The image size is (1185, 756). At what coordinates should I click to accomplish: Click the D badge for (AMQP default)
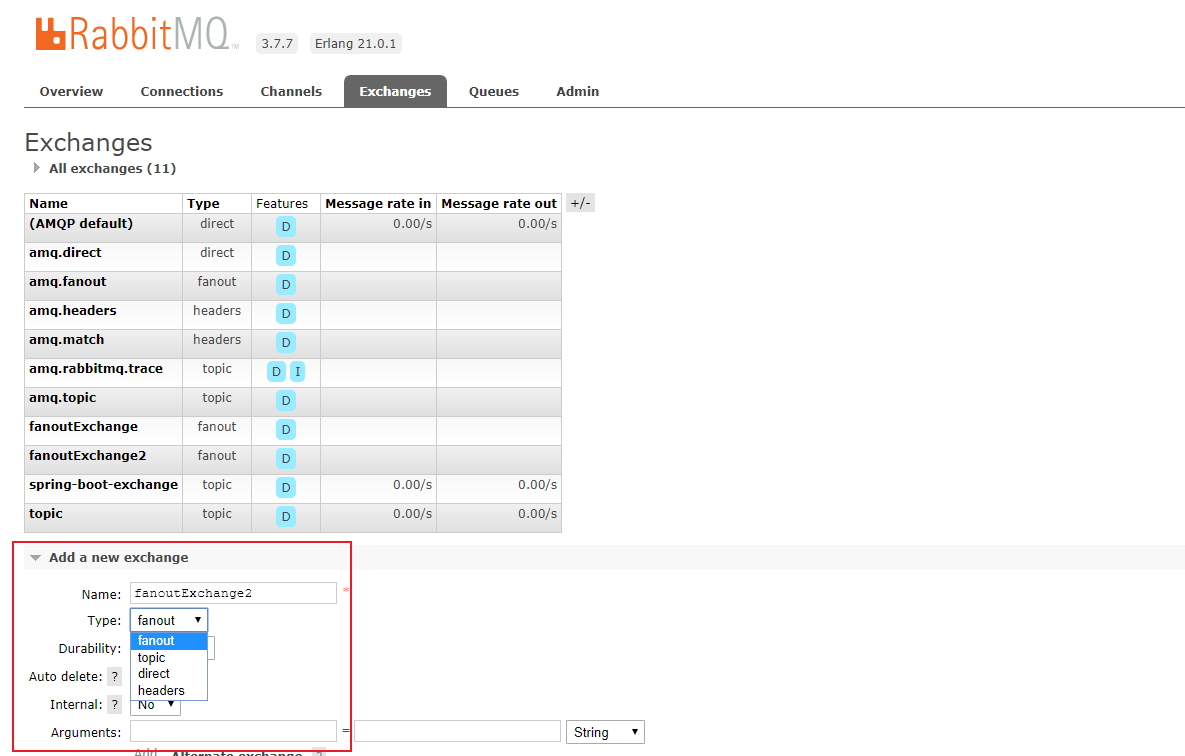286,226
